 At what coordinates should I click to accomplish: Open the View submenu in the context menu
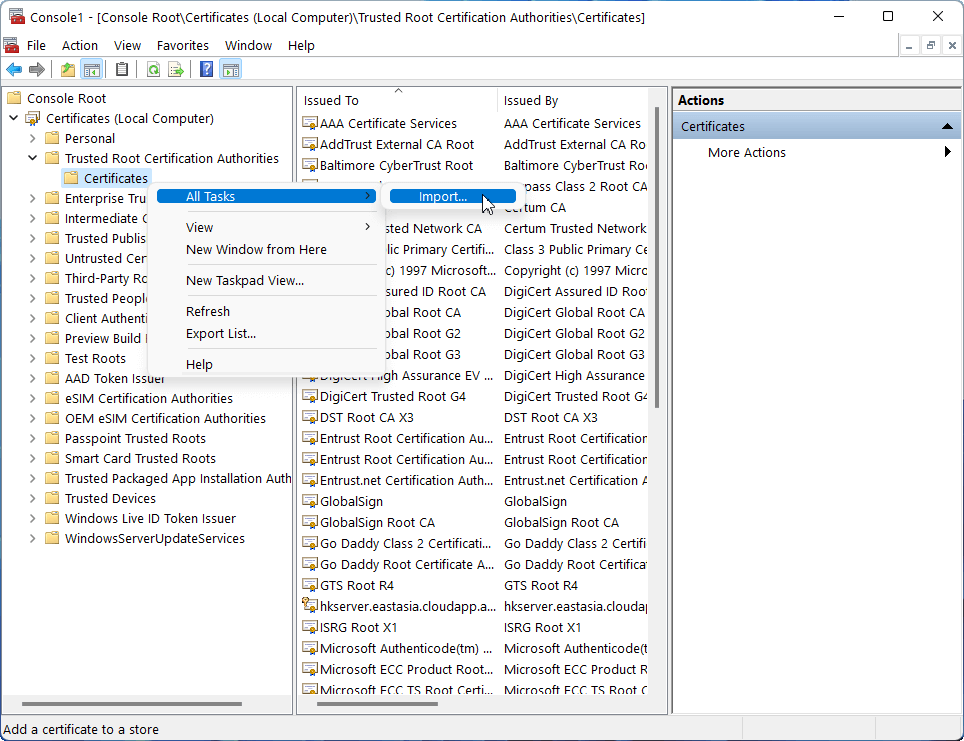pyautogui.click(x=266, y=228)
